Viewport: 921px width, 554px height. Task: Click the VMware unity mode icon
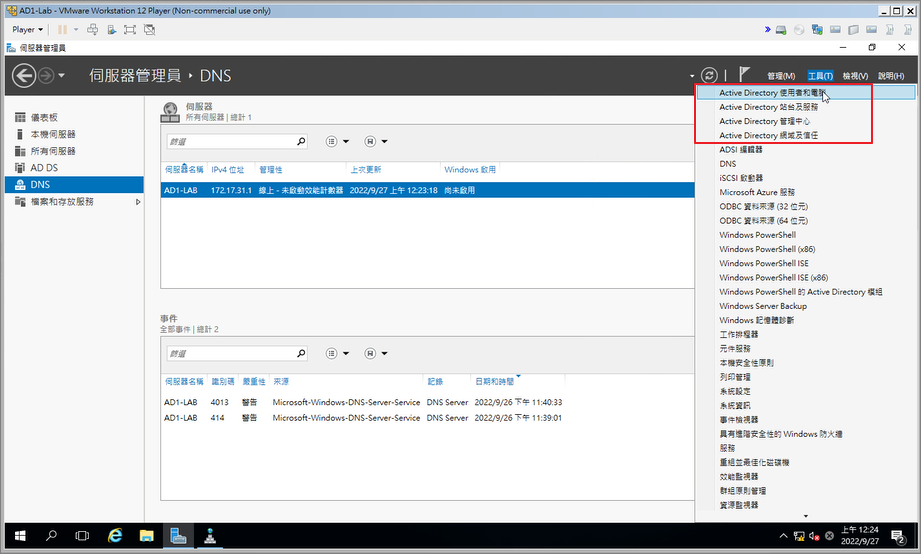[149, 29]
